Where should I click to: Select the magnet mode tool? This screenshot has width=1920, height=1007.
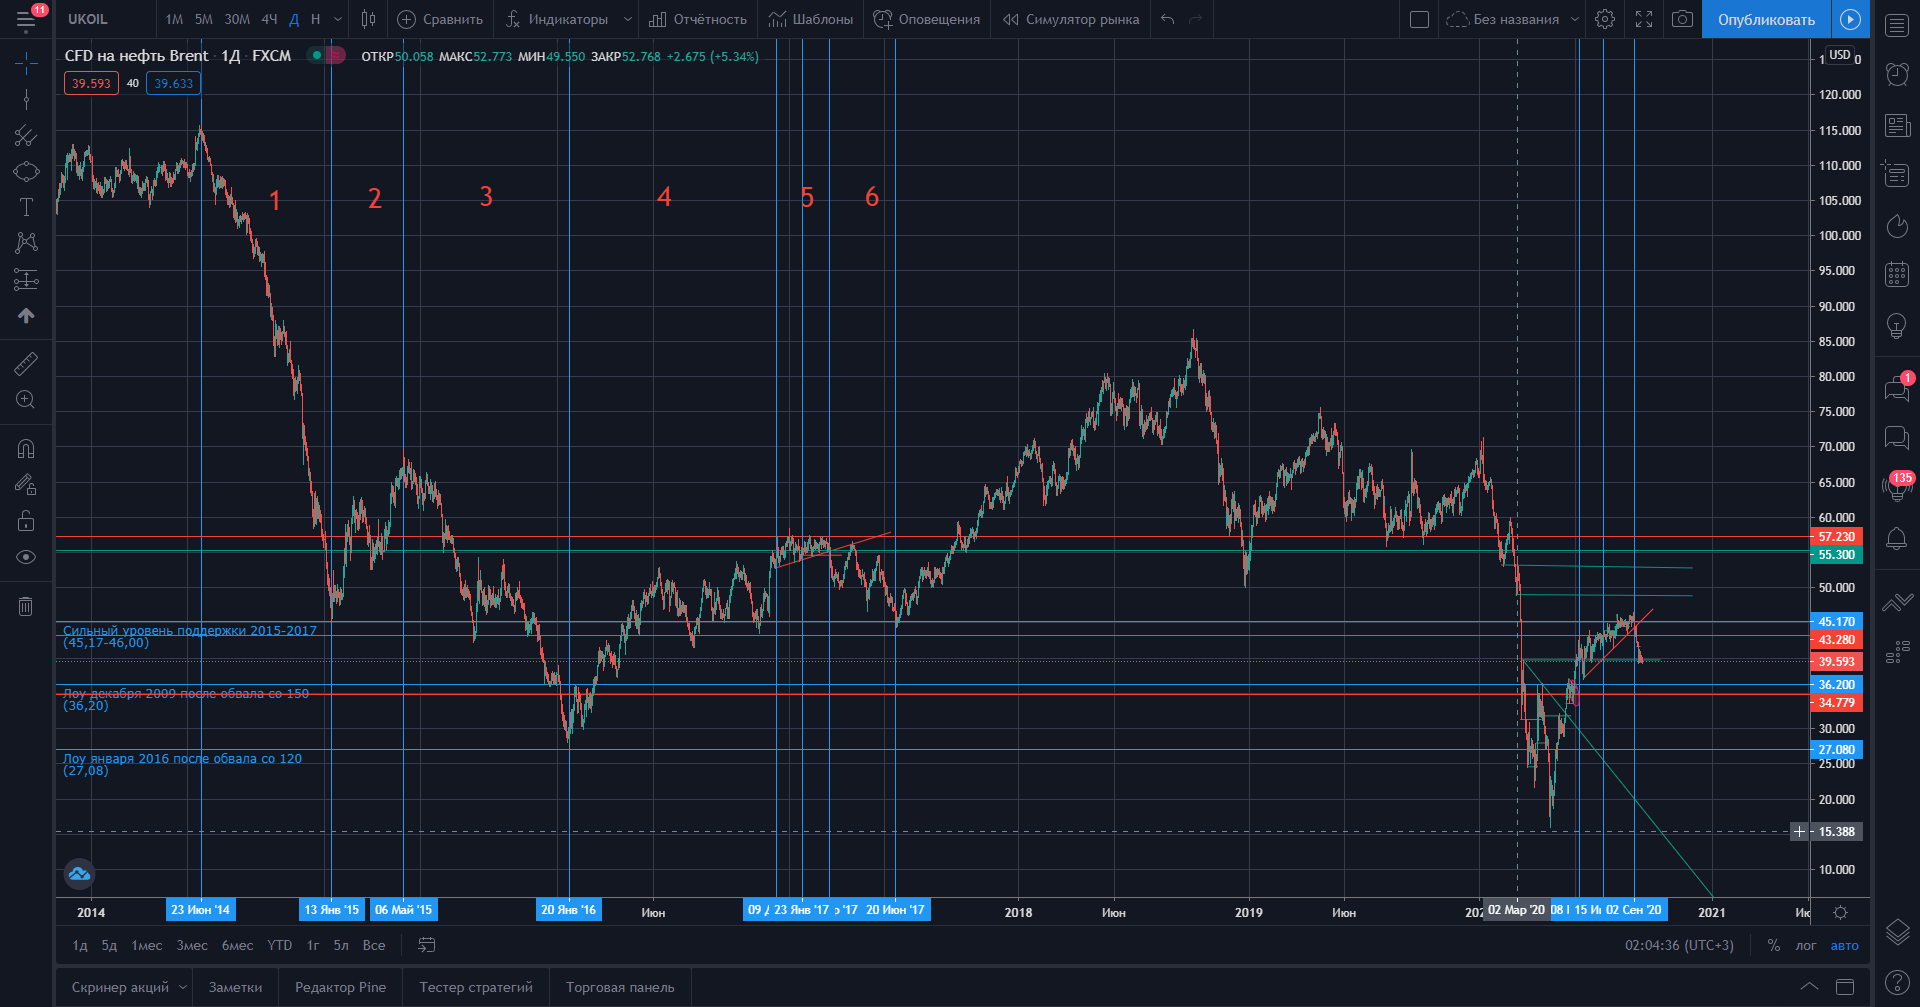(26, 449)
